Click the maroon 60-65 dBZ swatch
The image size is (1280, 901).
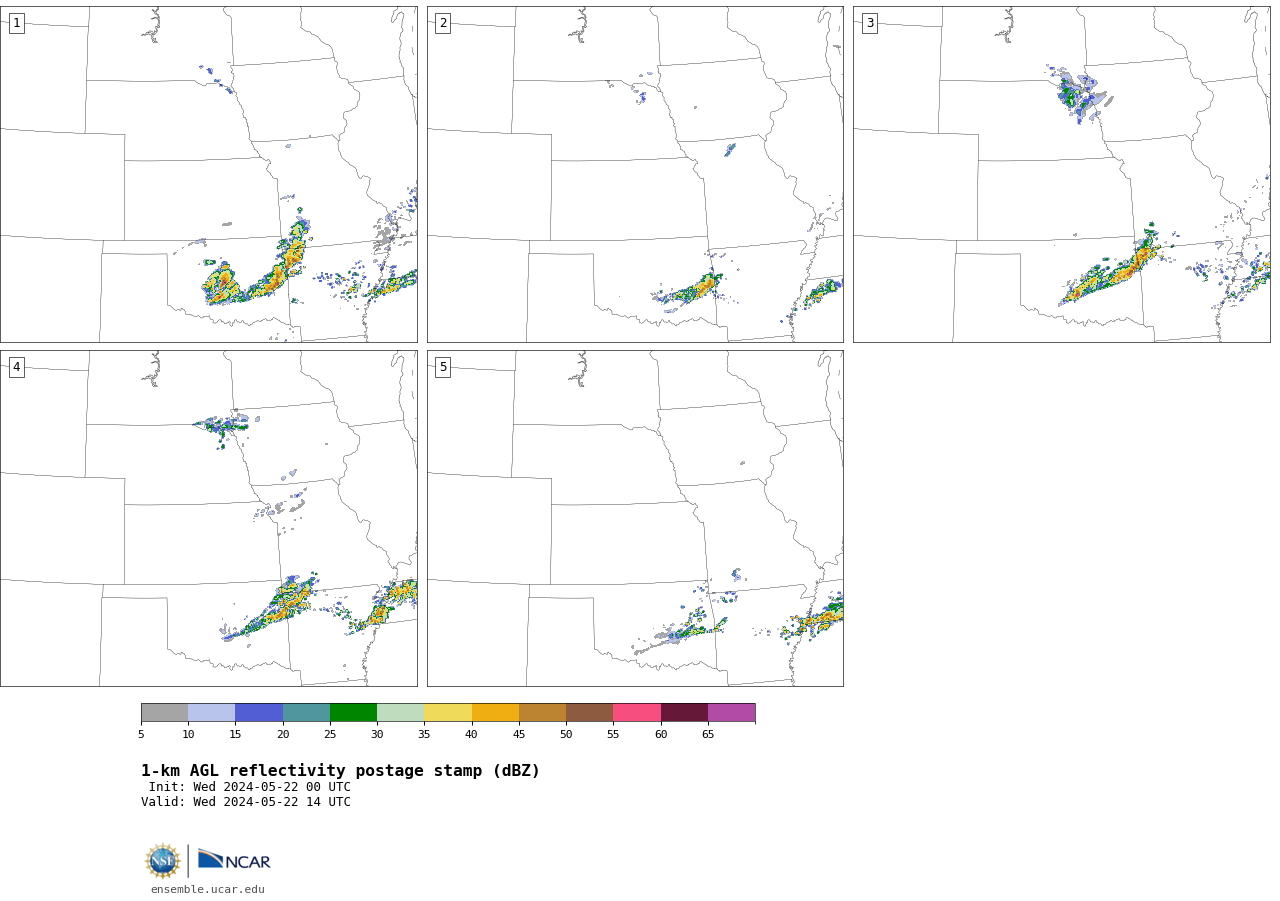coord(684,712)
